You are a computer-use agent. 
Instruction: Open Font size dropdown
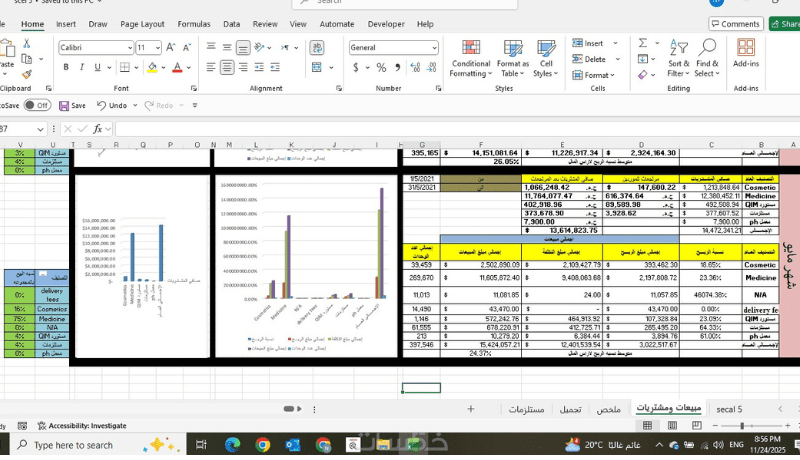[x=157, y=47]
